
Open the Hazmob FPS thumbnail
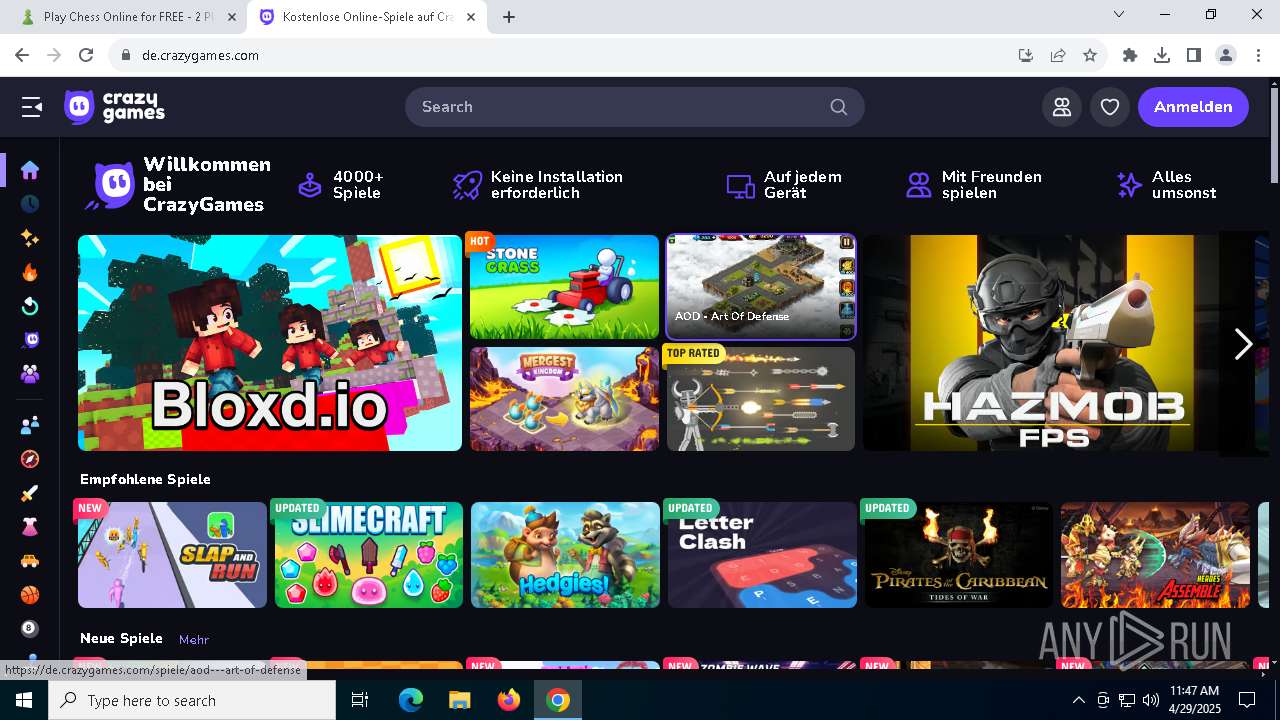1055,343
